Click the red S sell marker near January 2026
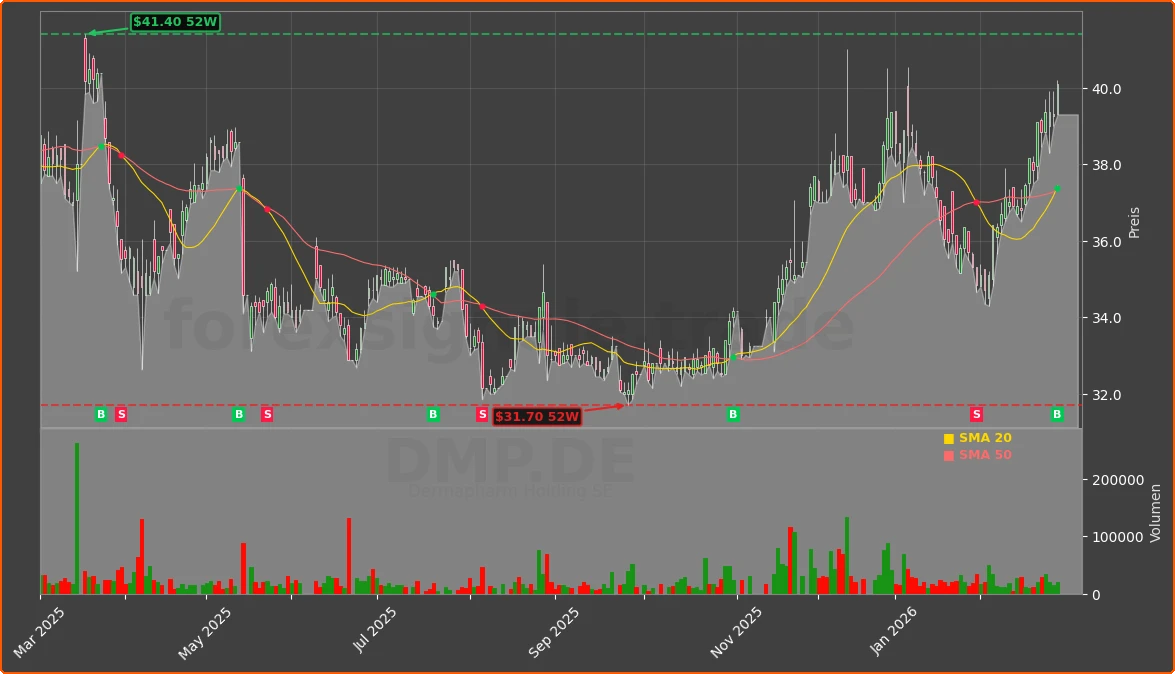Screen dimensions: 1175x674 click(x=975, y=414)
